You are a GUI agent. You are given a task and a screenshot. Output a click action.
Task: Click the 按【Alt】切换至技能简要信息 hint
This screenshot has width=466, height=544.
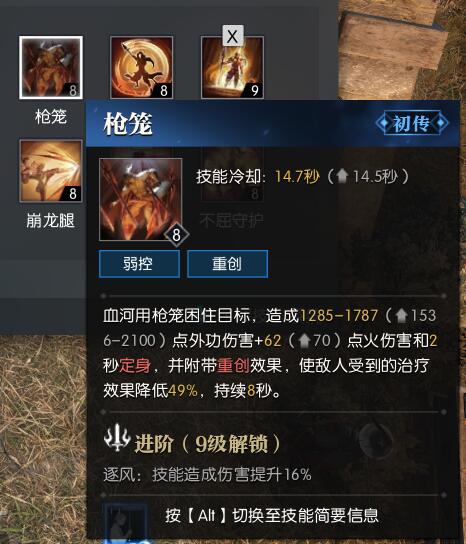click(272, 516)
